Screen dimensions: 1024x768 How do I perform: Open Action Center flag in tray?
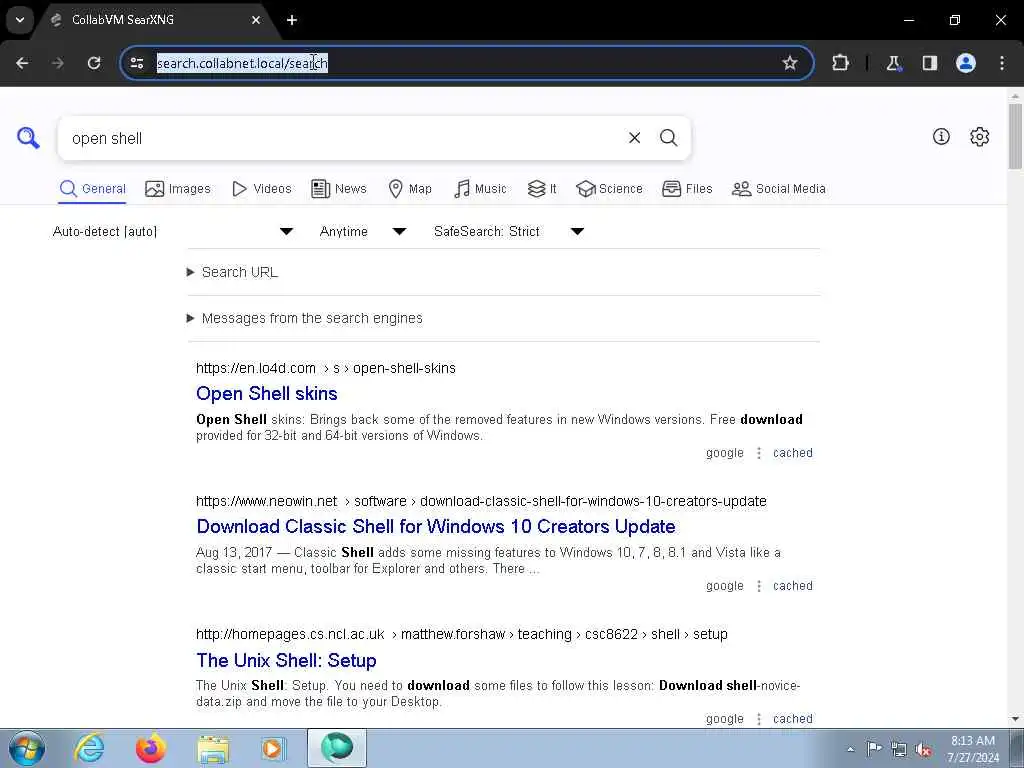(x=874, y=748)
